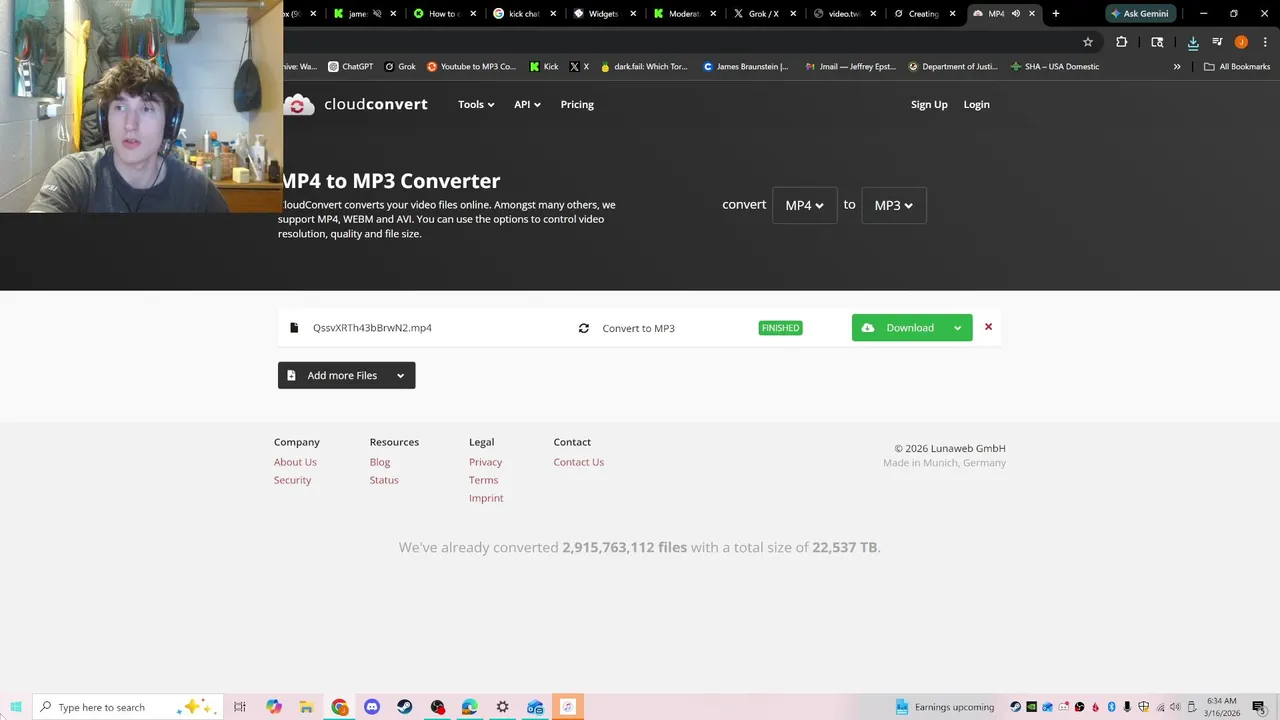Image resolution: width=1280 pixels, height=720 pixels.
Task: Mute the MP4 tab via speaker icon
Action: click(1016, 14)
